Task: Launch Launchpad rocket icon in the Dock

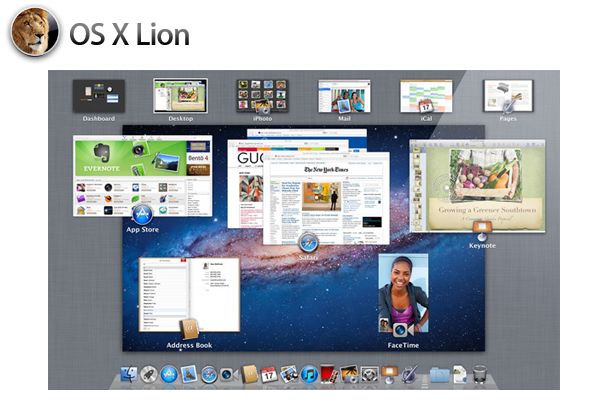Action: [x=149, y=374]
